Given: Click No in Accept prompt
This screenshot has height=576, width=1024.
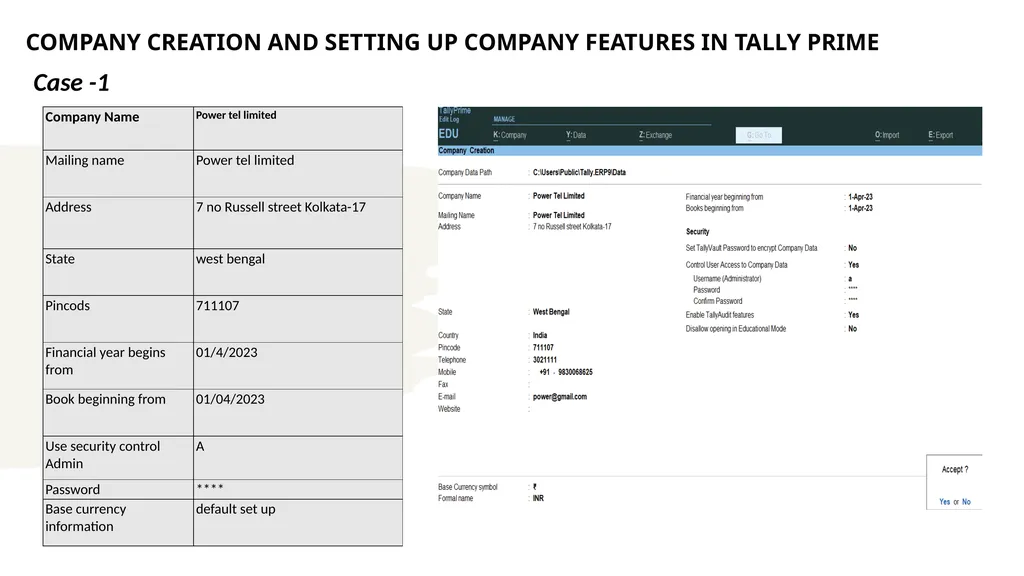Looking at the screenshot, I should point(966,502).
